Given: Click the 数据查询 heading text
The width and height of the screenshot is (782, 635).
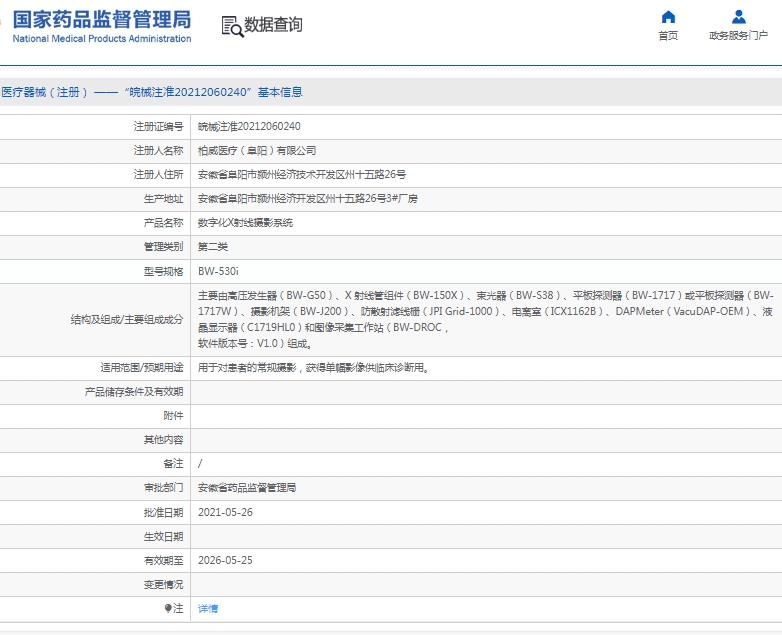Looking at the screenshot, I should pyautogui.click(x=273, y=24).
